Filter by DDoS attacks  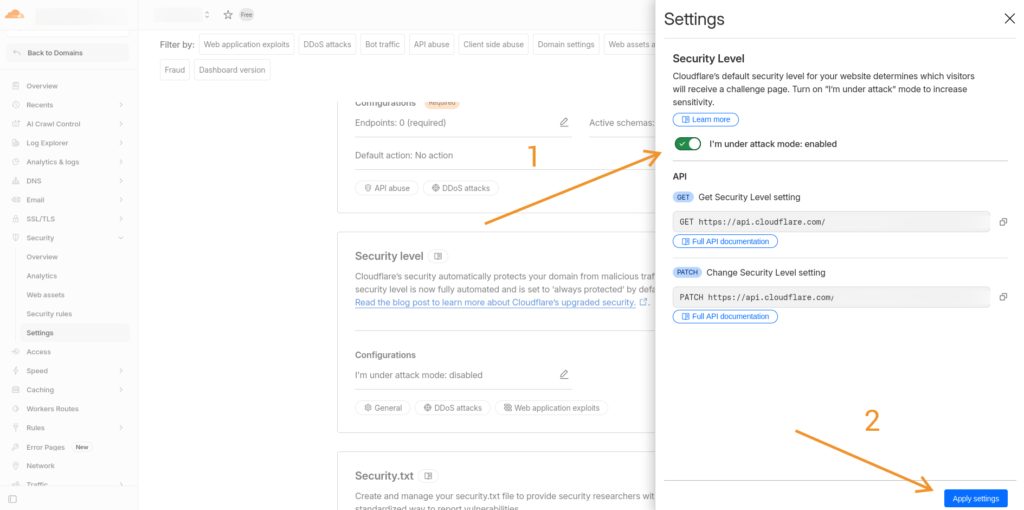[x=325, y=44]
